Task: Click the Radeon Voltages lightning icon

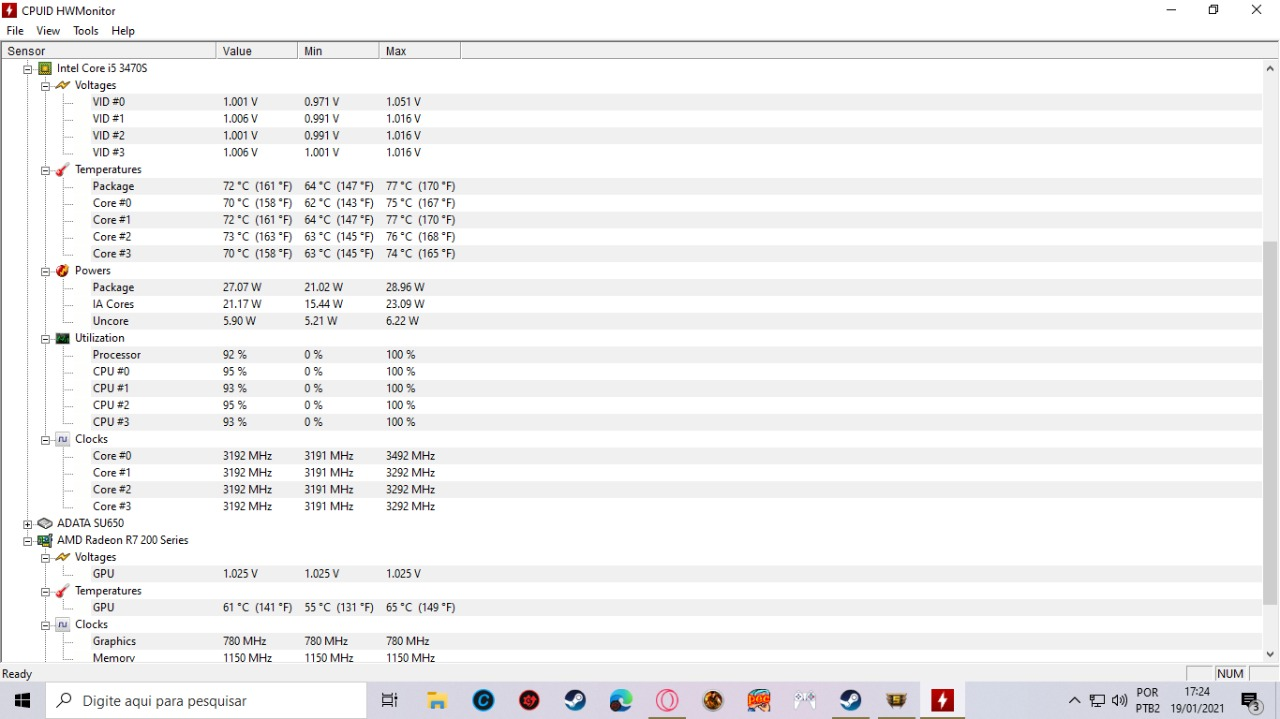Action: point(63,557)
